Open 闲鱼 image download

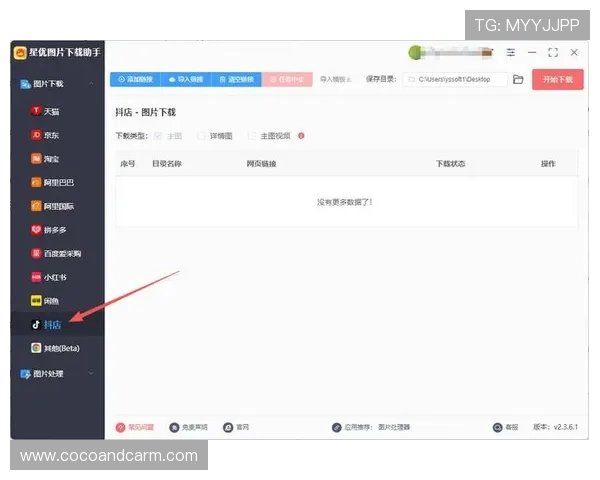(x=45, y=301)
